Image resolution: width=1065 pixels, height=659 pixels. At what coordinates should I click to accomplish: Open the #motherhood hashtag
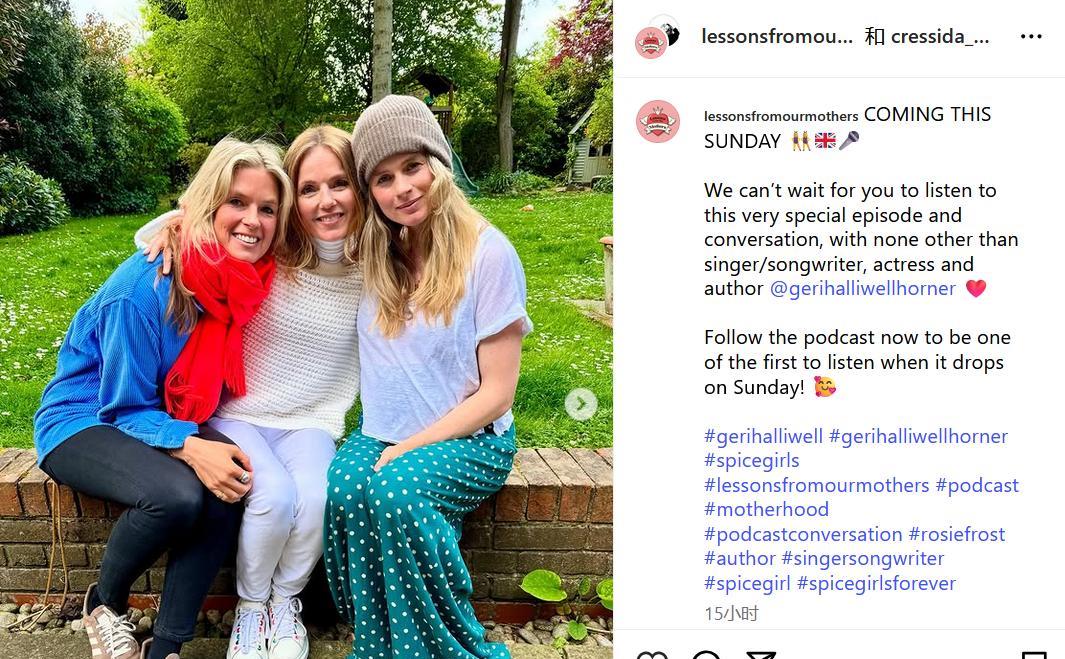pos(767,510)
